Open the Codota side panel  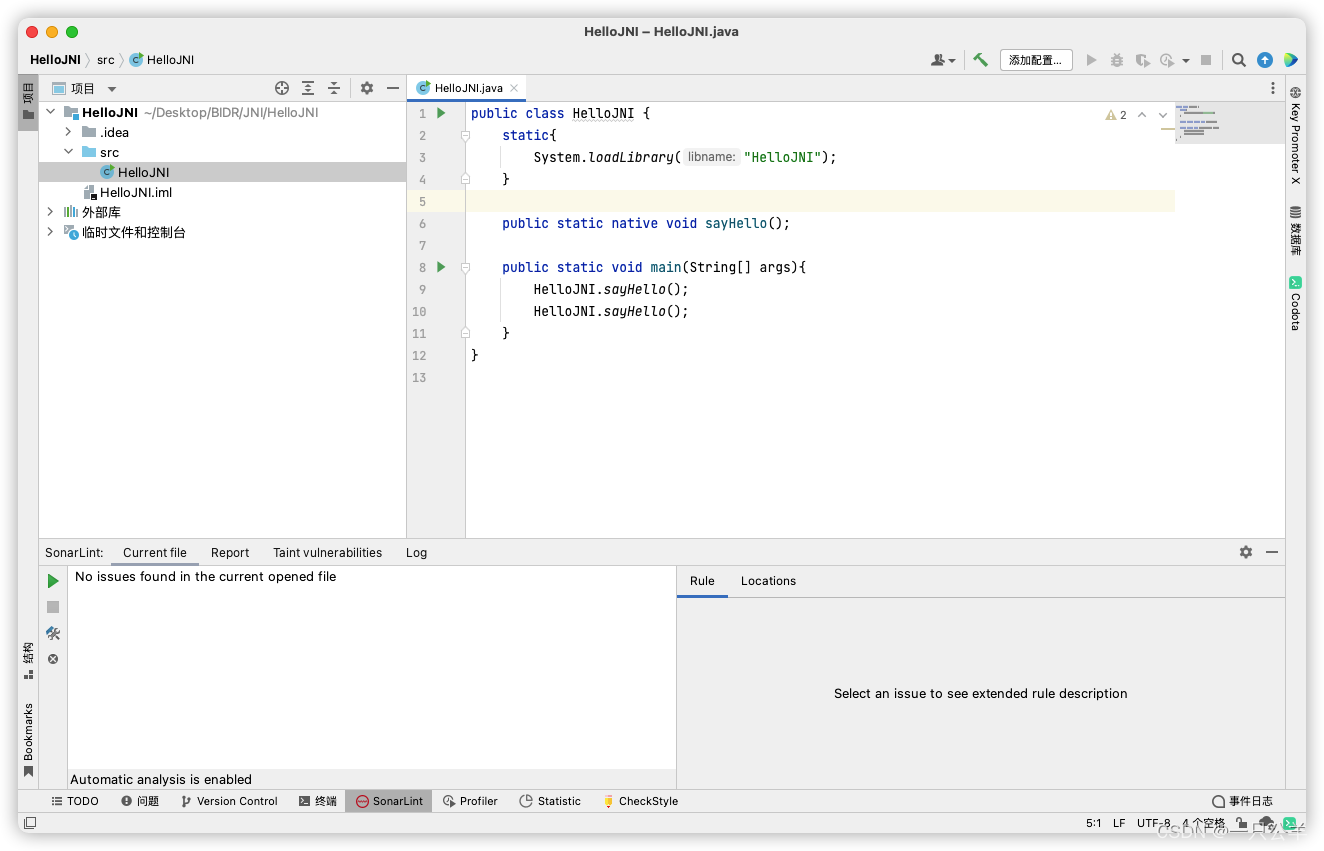coord(1295,304)
